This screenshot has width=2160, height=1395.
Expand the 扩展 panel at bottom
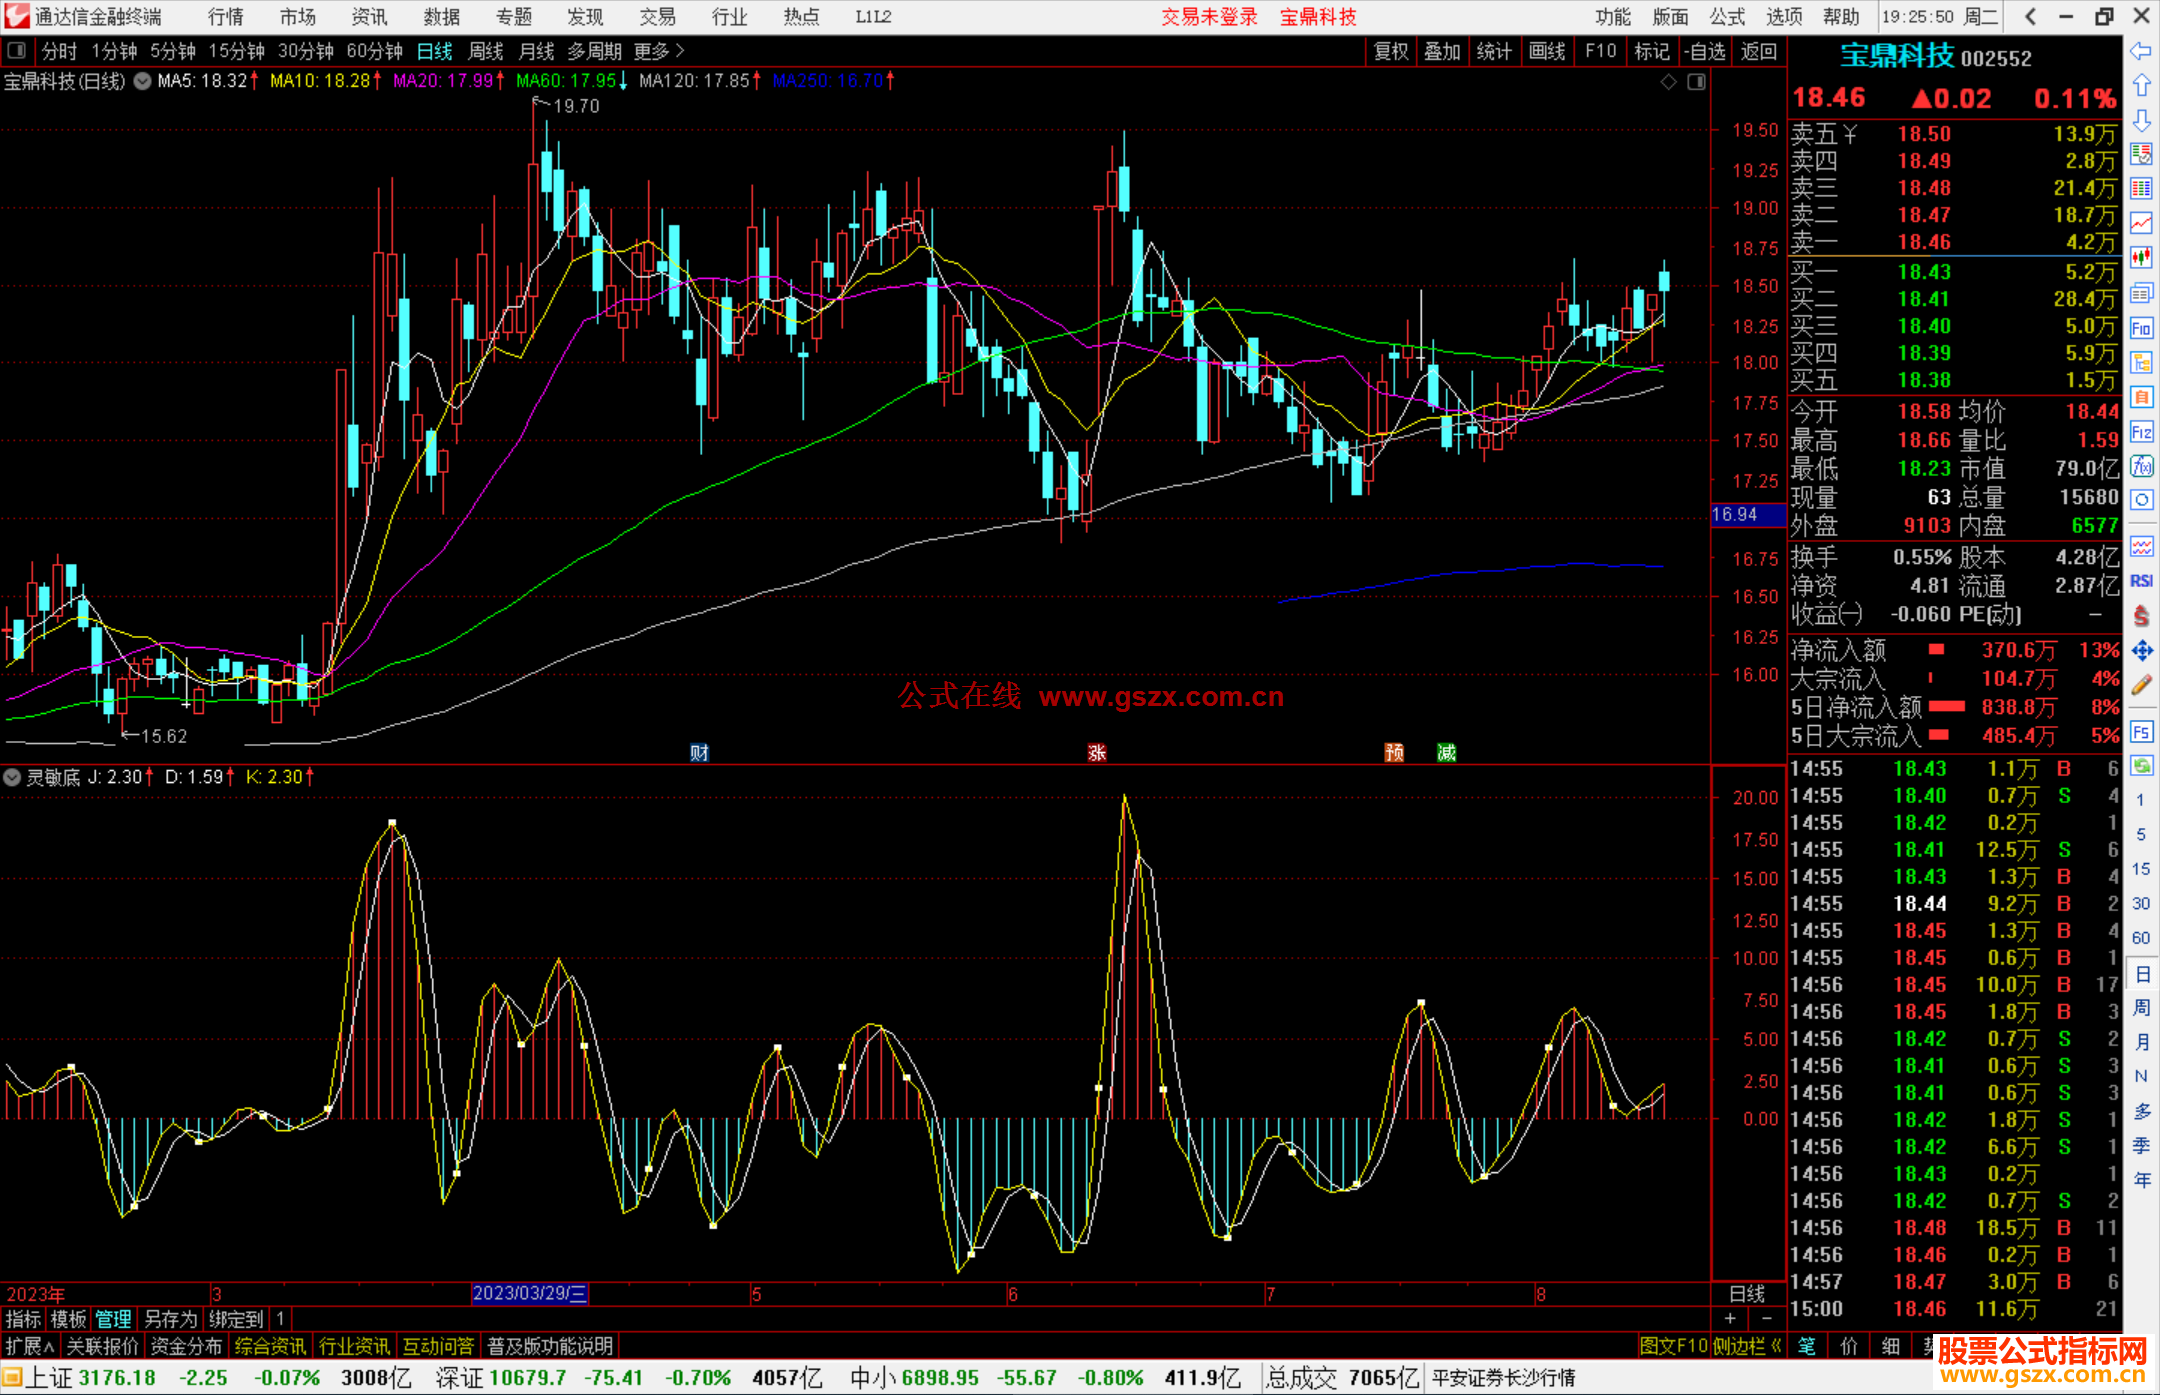coord(29,1346)
